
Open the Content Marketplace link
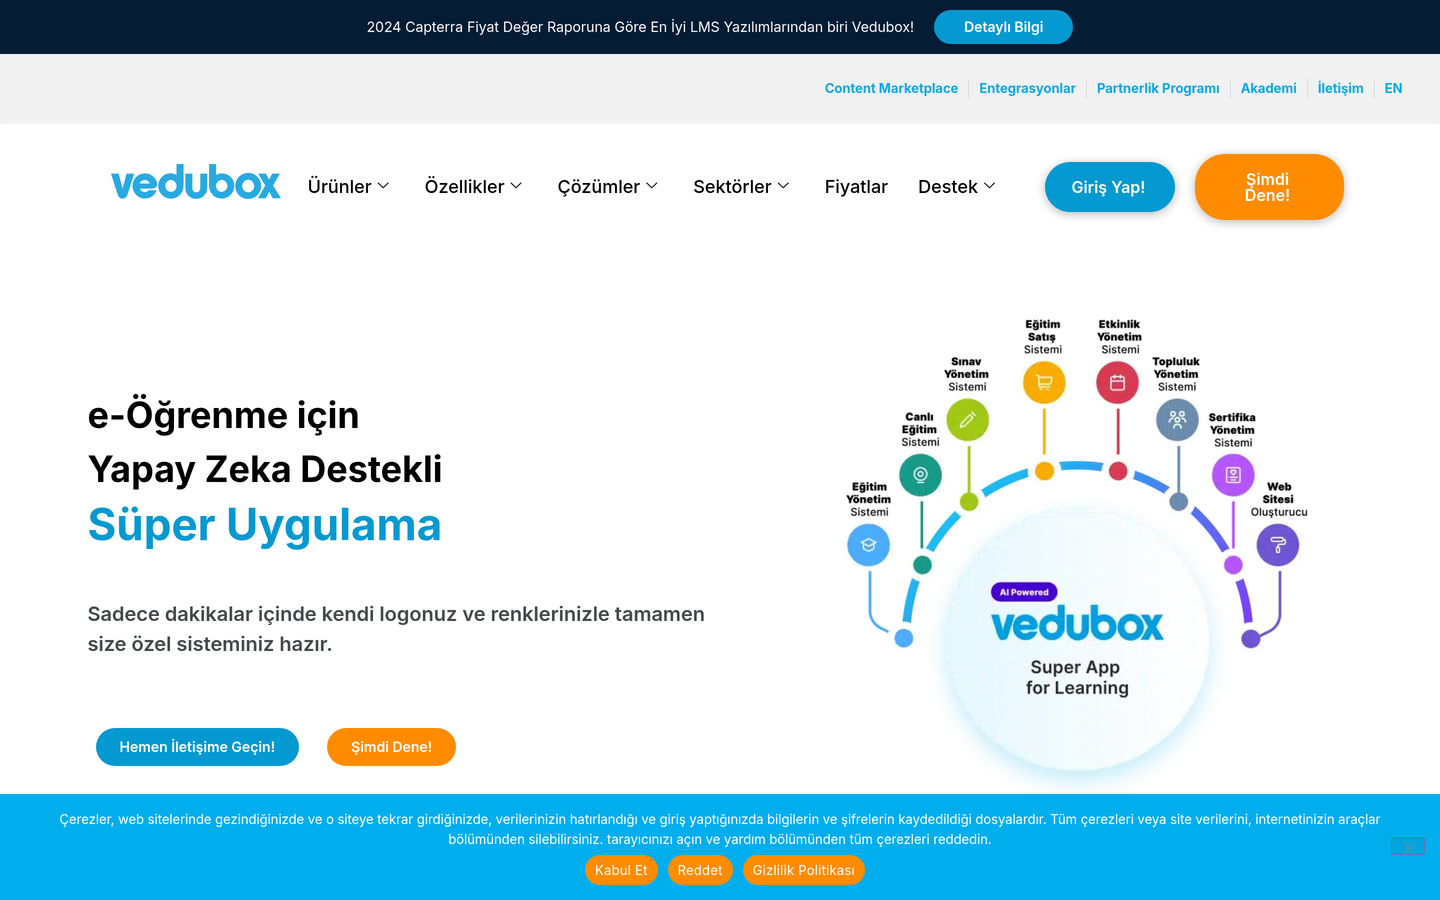tap(891, 88)
